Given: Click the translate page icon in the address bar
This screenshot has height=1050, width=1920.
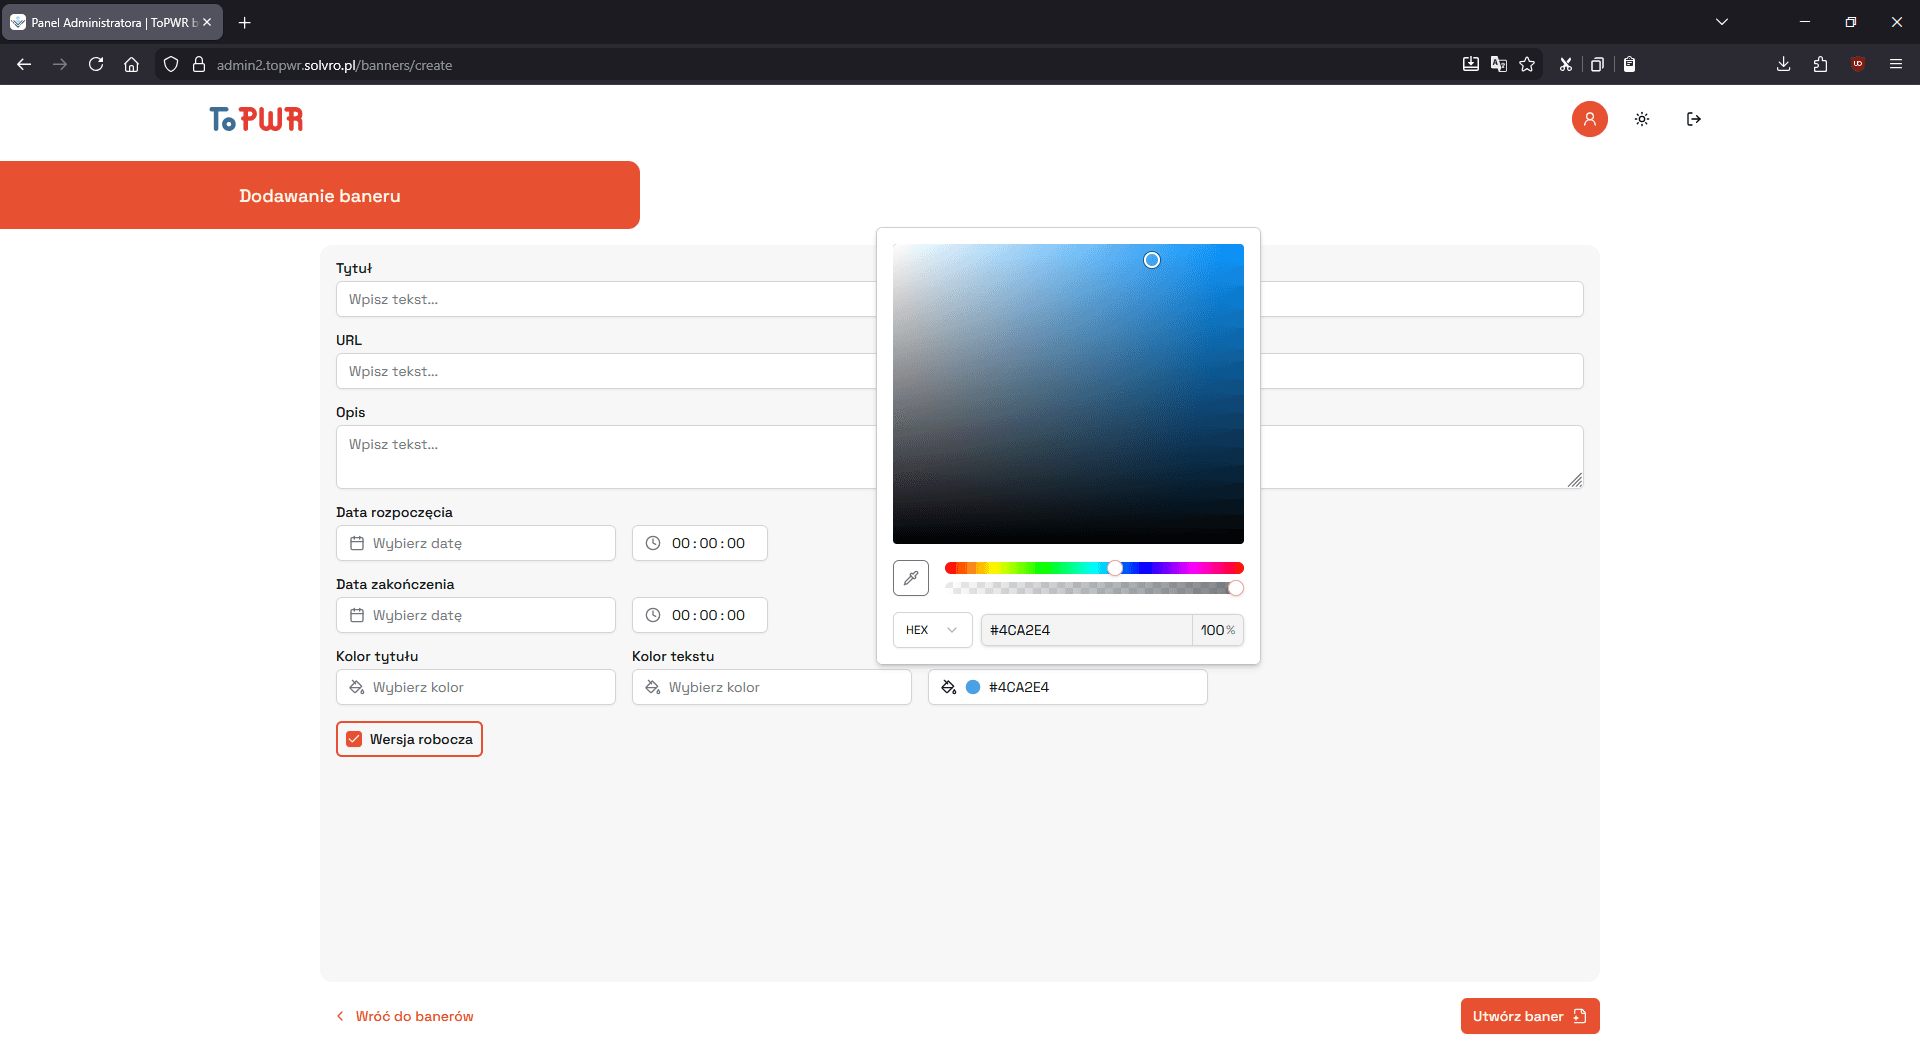Looking at the screenshot, I should 1499,64.
